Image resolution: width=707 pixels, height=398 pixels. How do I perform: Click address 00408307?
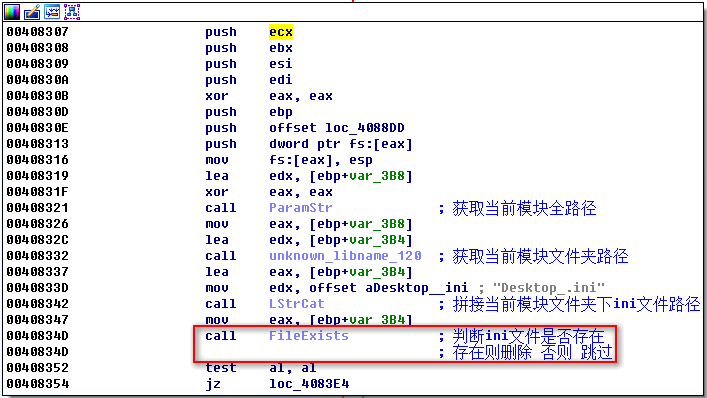[x=37, y=32]
